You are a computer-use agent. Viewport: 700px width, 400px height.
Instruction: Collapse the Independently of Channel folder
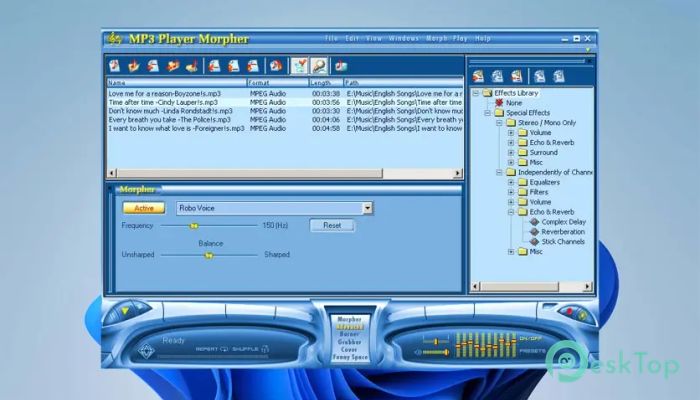pos(500,172)
